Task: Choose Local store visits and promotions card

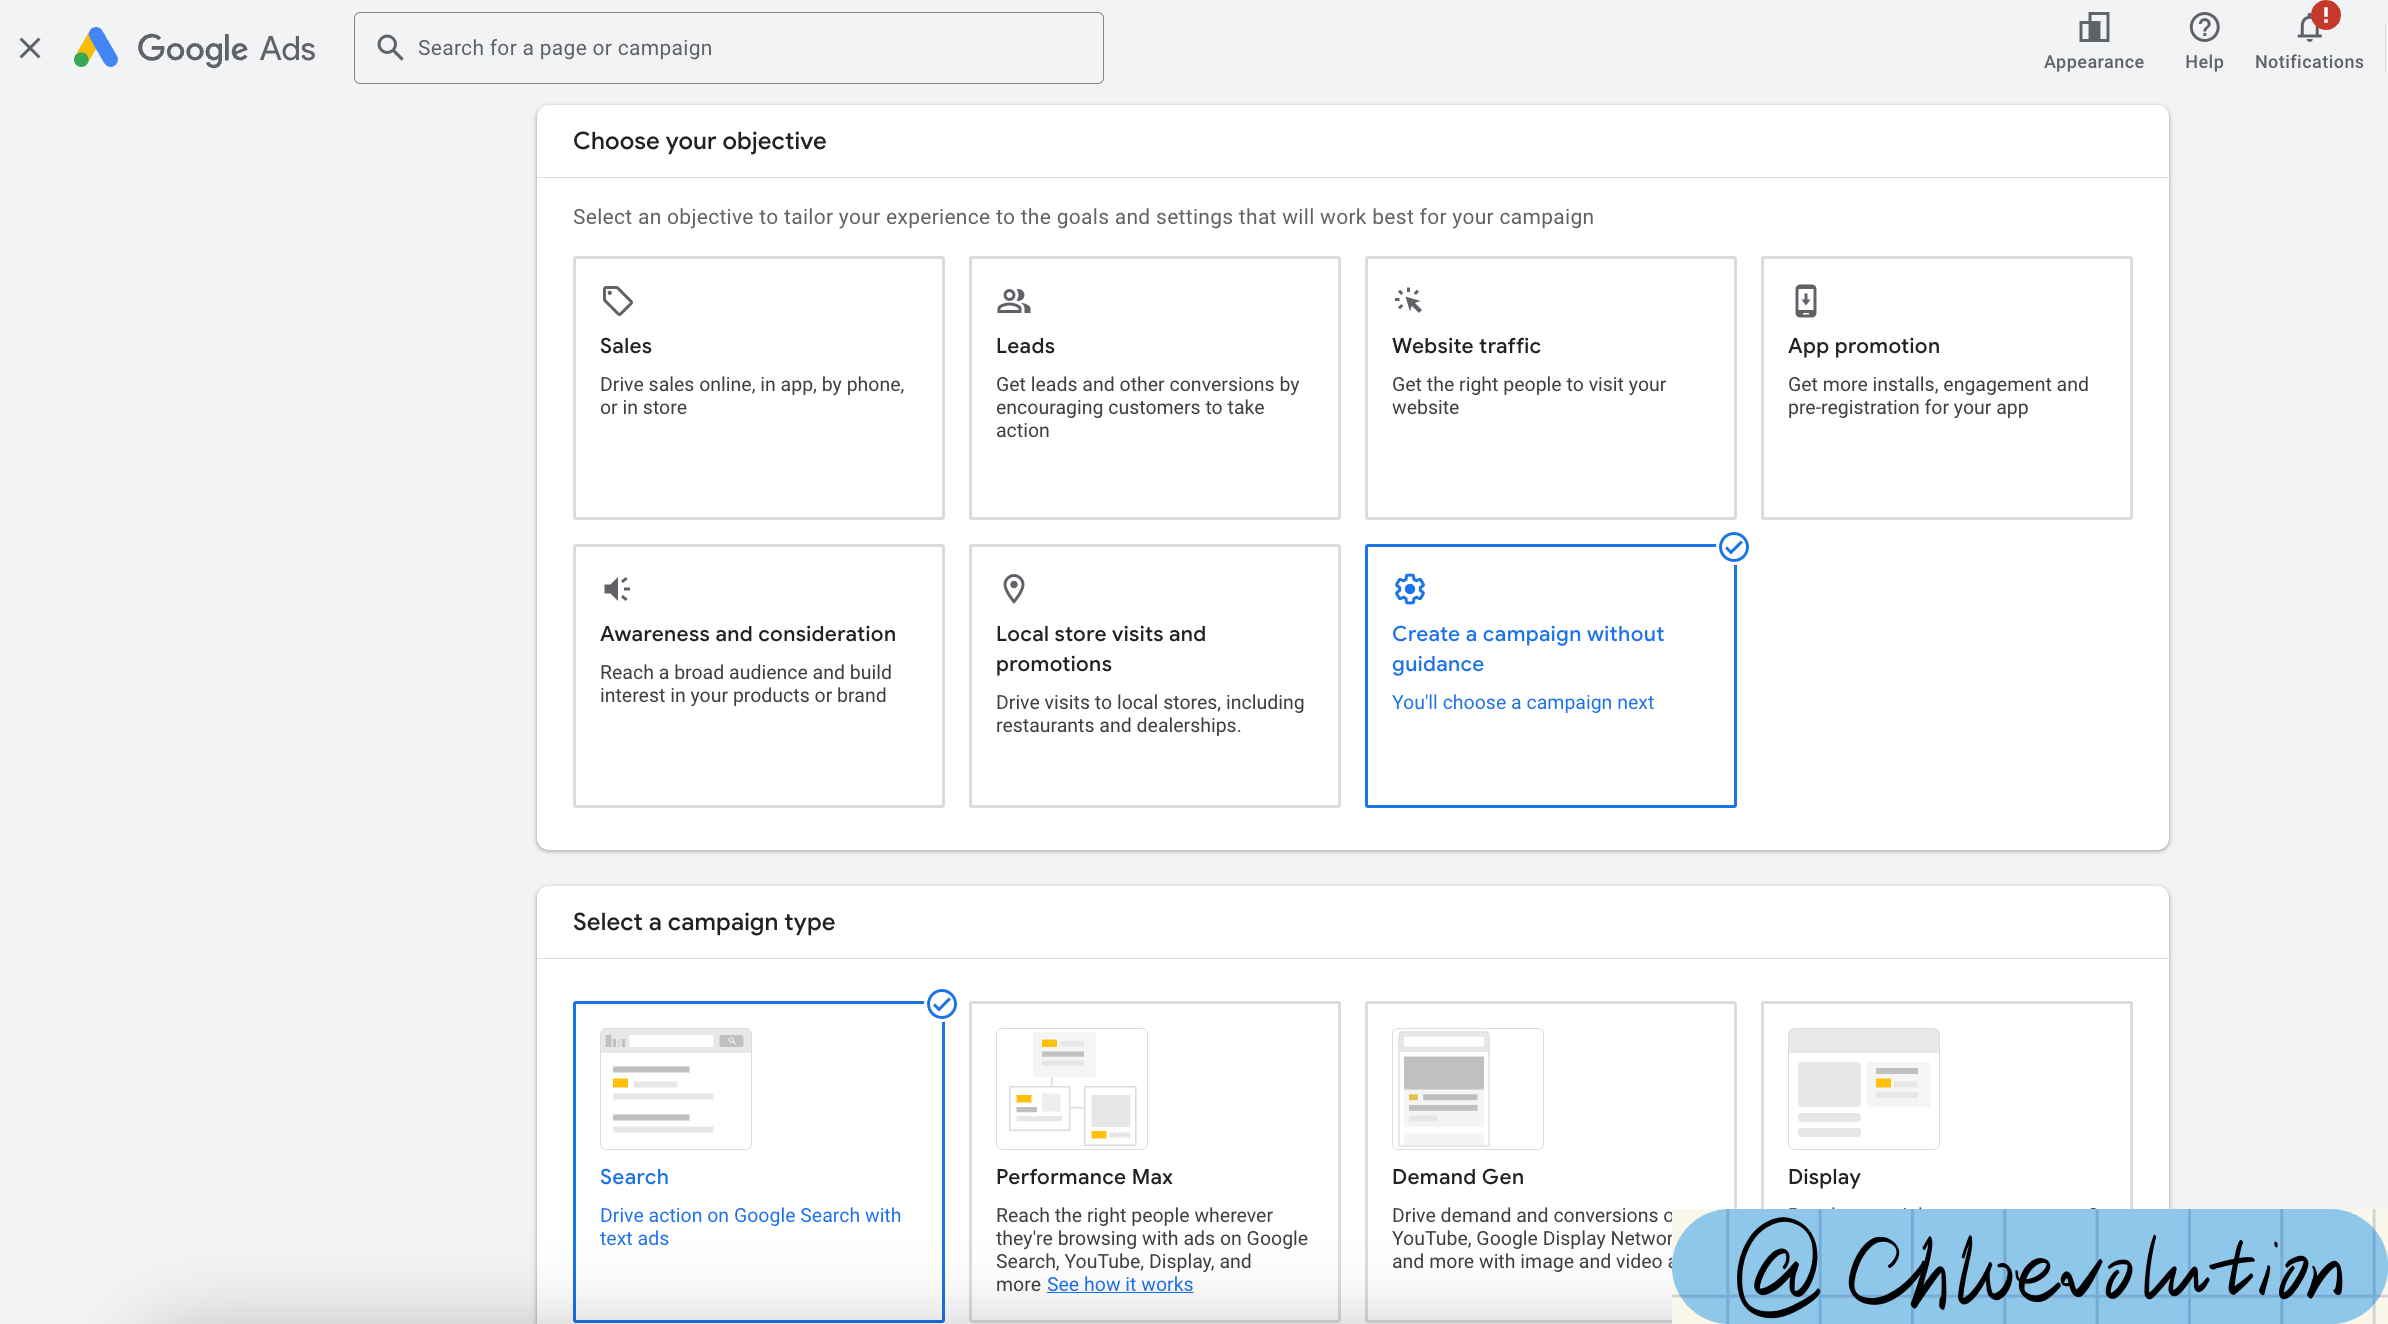Action: coord(1154,675)
